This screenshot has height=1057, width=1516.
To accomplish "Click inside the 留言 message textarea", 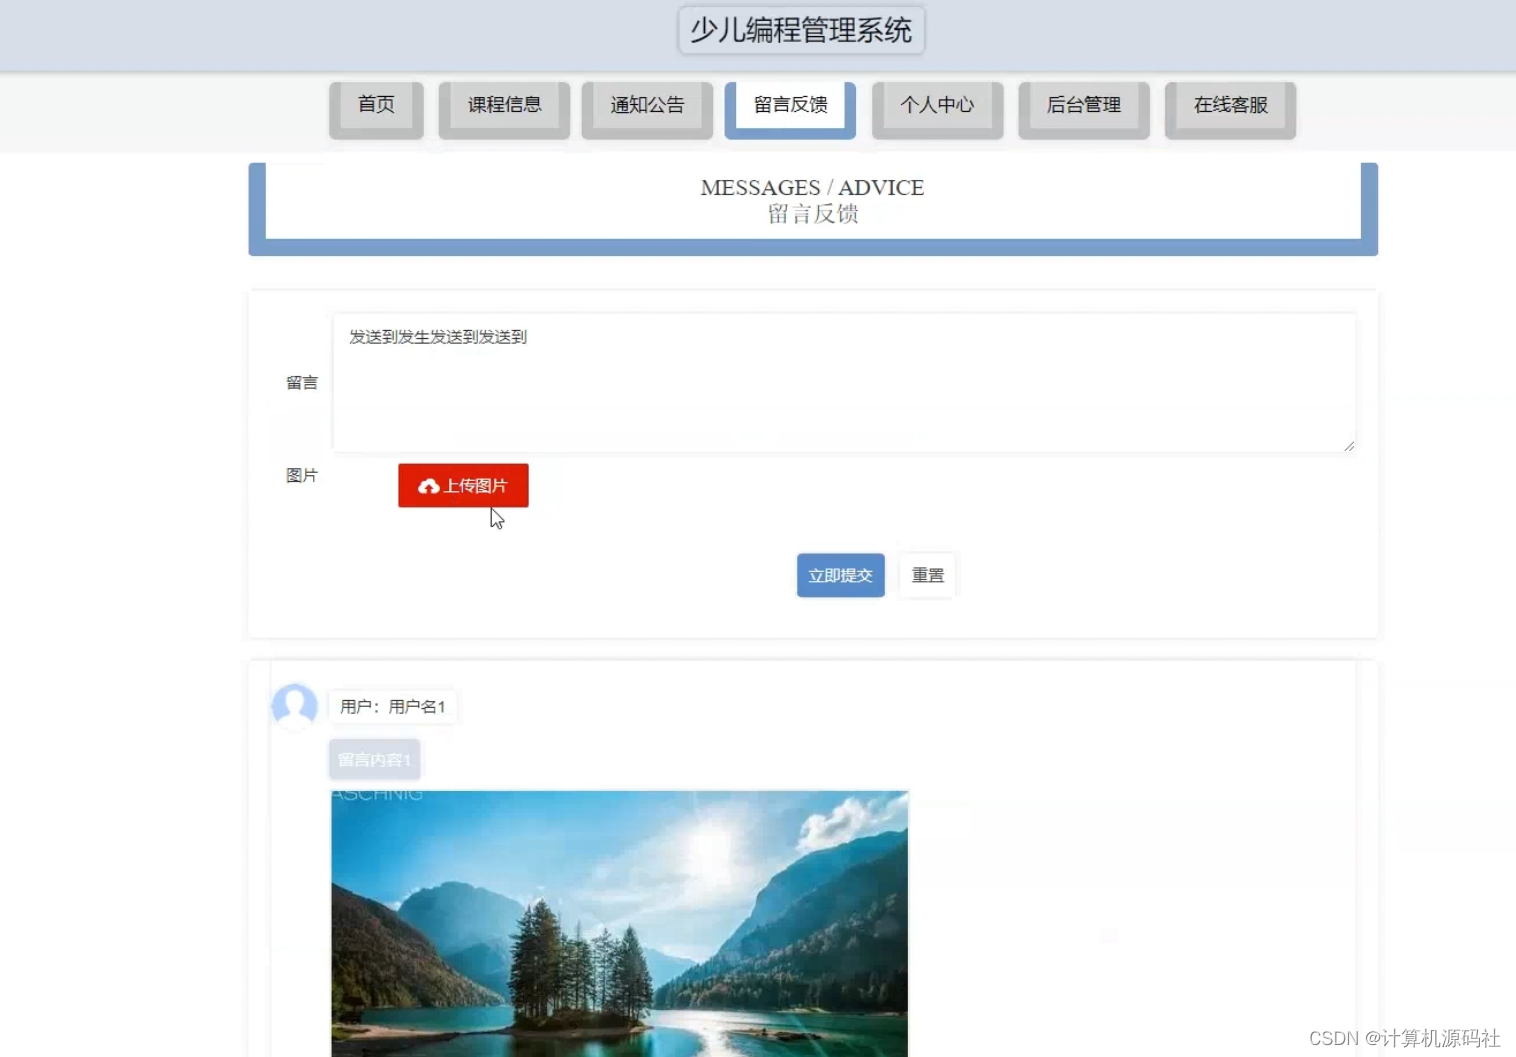I will pos(843,385).
